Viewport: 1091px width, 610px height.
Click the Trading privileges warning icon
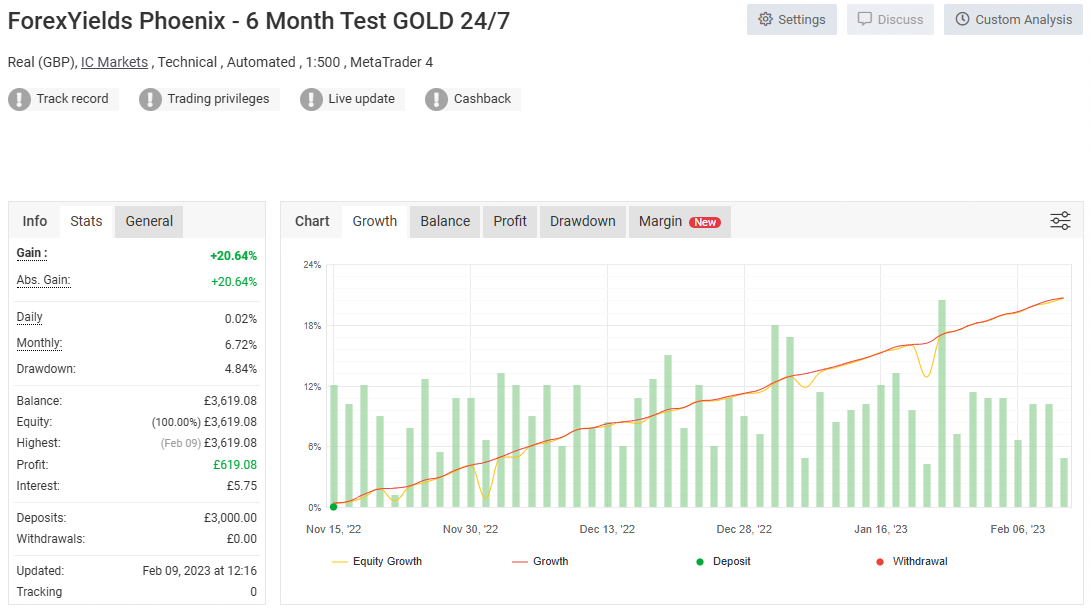point(150,99)
